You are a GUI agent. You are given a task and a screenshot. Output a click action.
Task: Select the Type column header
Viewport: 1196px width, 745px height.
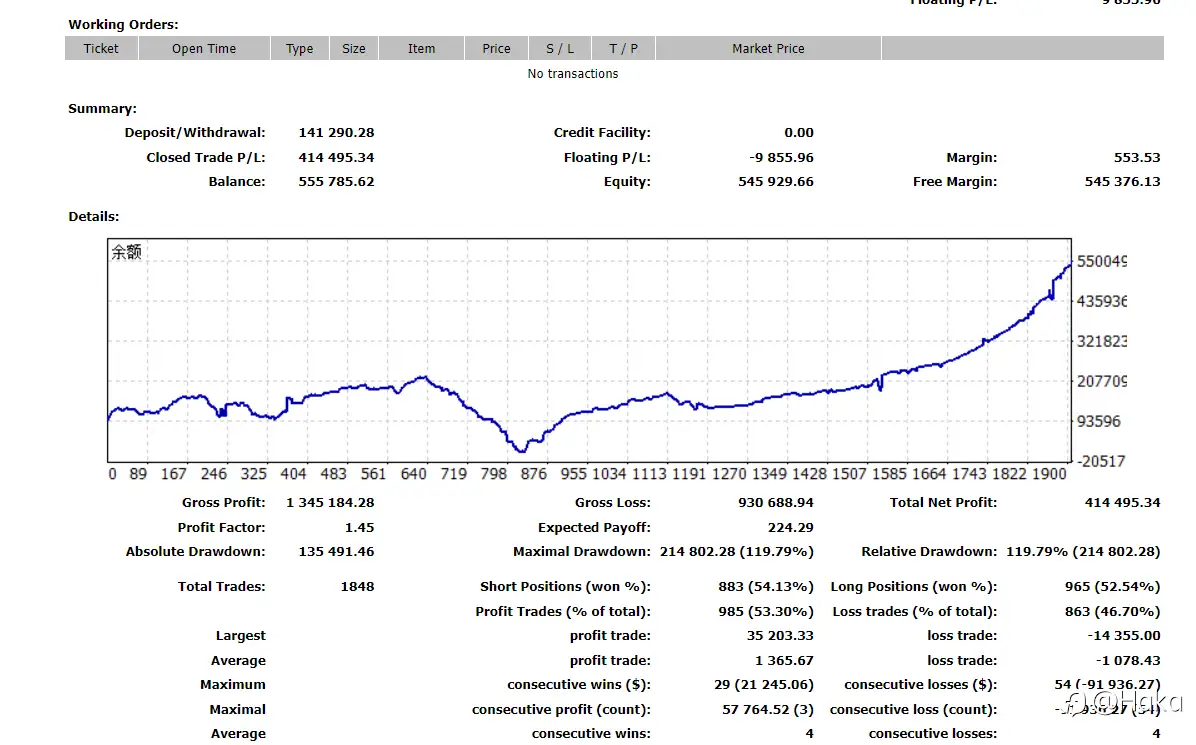(300, 48)
